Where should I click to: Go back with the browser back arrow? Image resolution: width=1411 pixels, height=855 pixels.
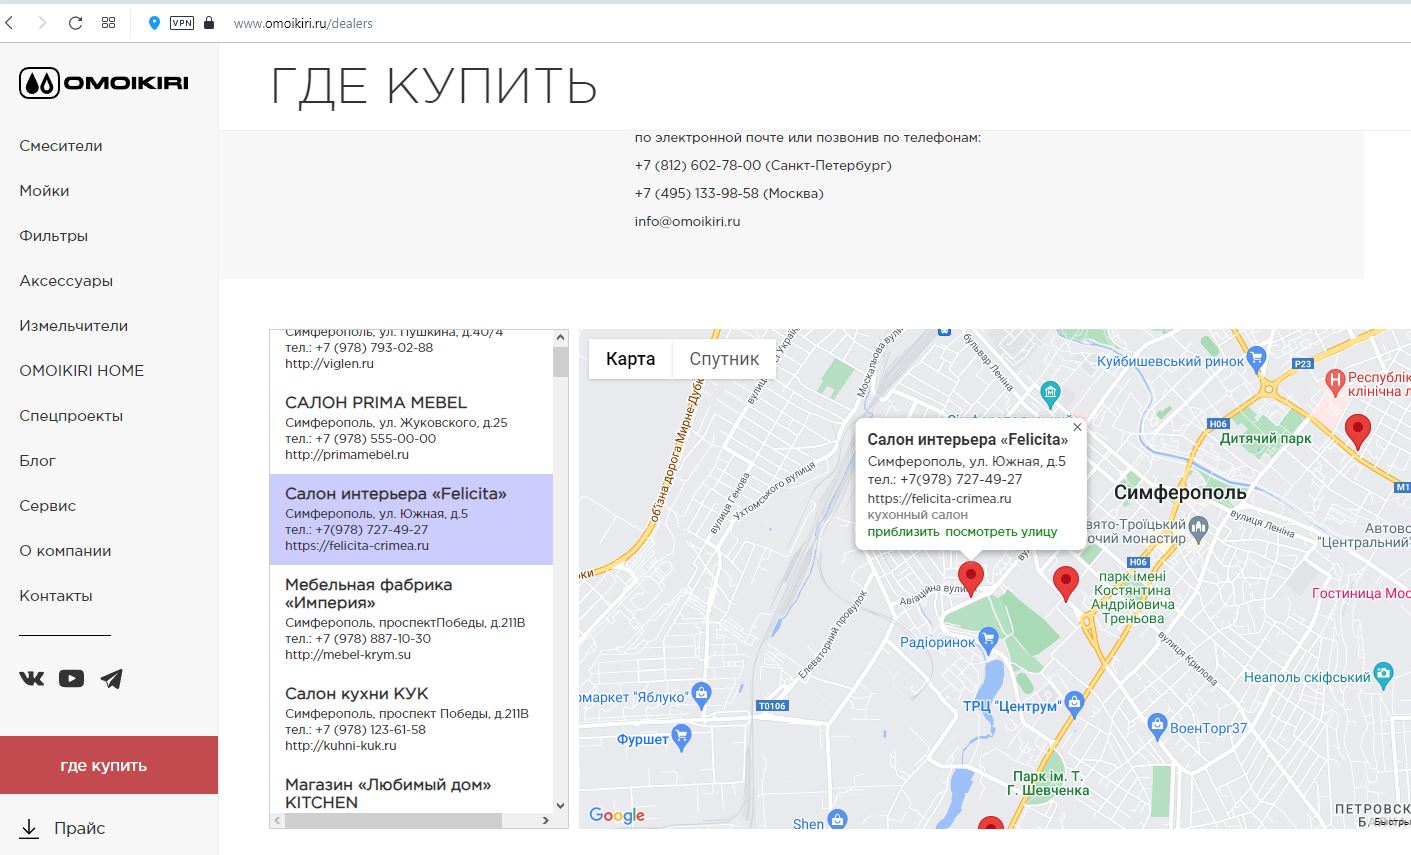(x=10, y=23)
